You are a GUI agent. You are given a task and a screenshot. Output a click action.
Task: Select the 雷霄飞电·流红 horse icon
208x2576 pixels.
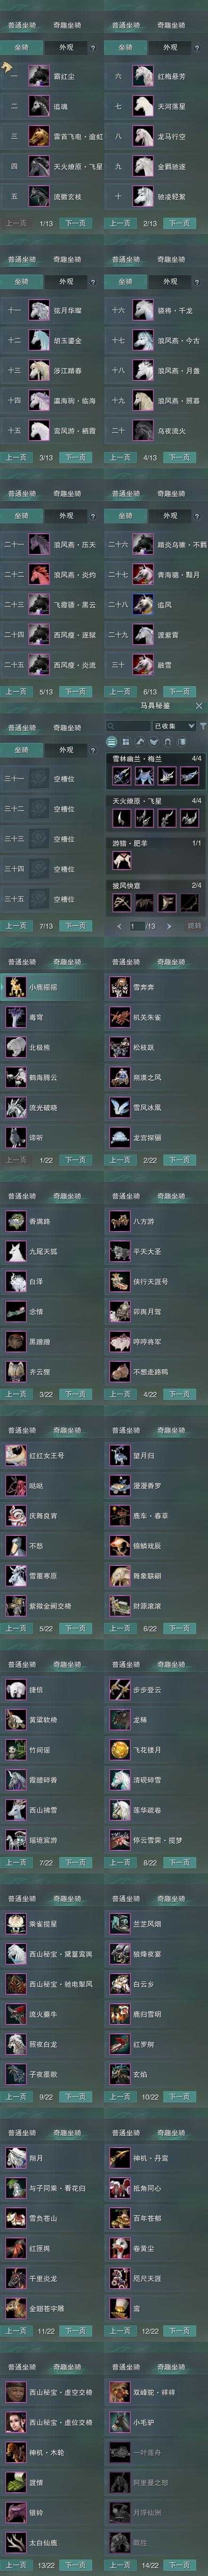pyautogui.click(x=39, y=136)
